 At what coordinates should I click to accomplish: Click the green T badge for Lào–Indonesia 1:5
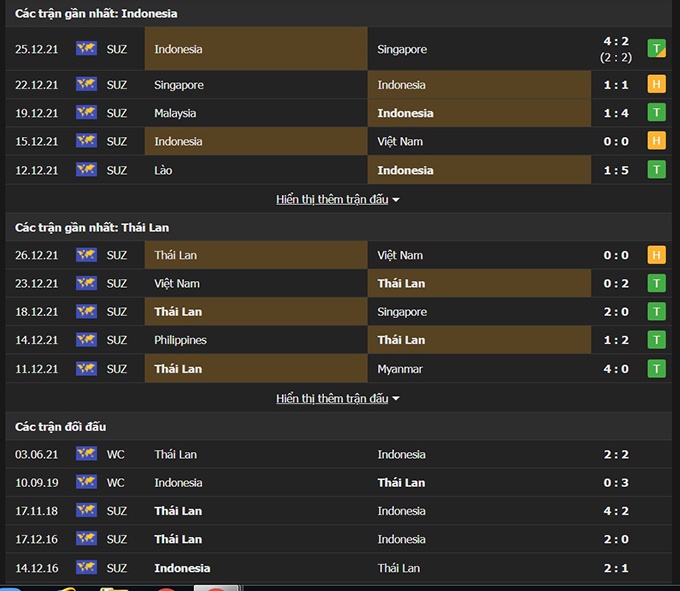click(656, 170)
